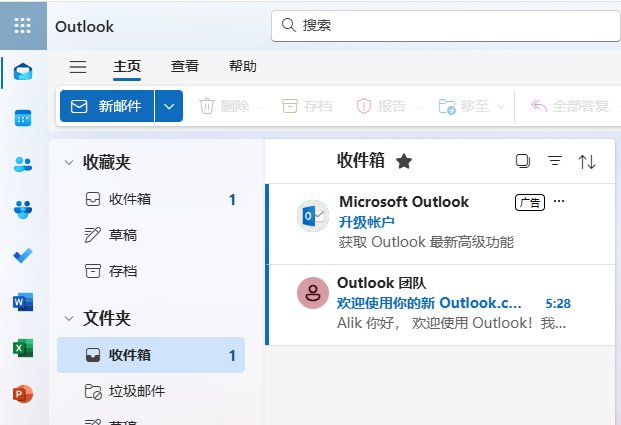Open Groups in the left app rail
This screenshot has height=425, width=621.
(23, 210)
